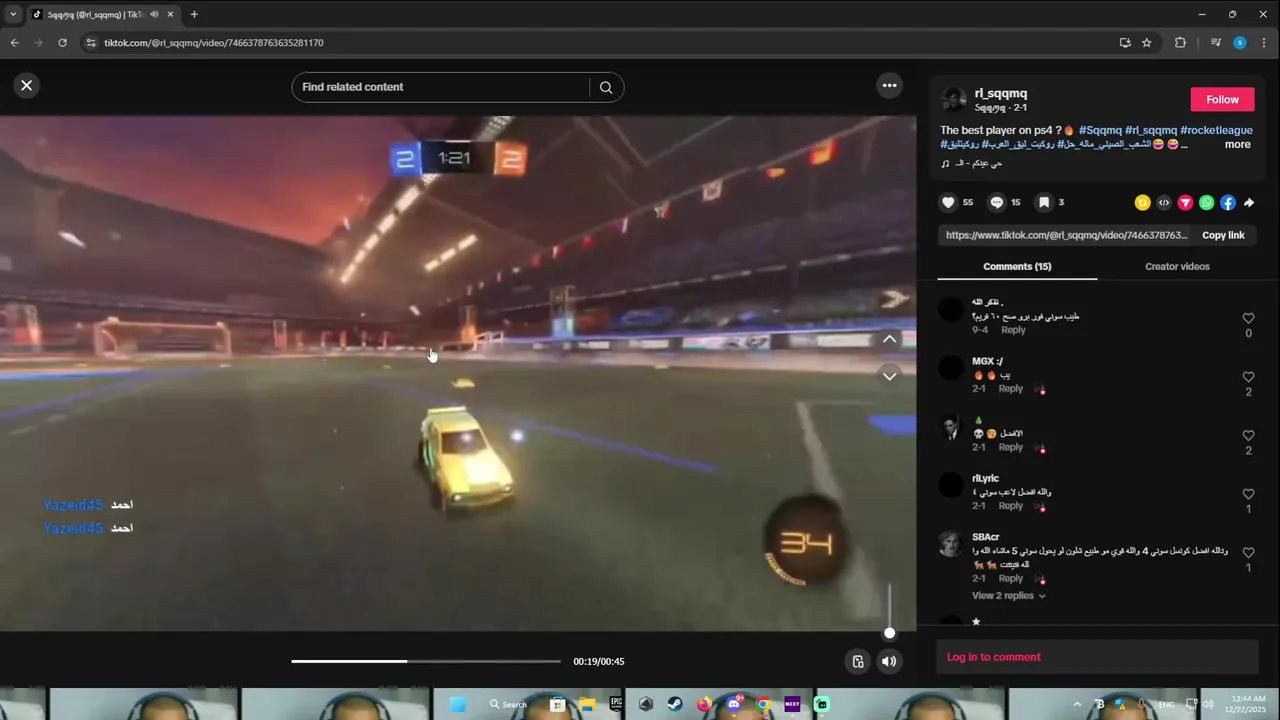Close the video viewer with X
The height and width of the screenshot is (720, 1280).
(27, 85)
